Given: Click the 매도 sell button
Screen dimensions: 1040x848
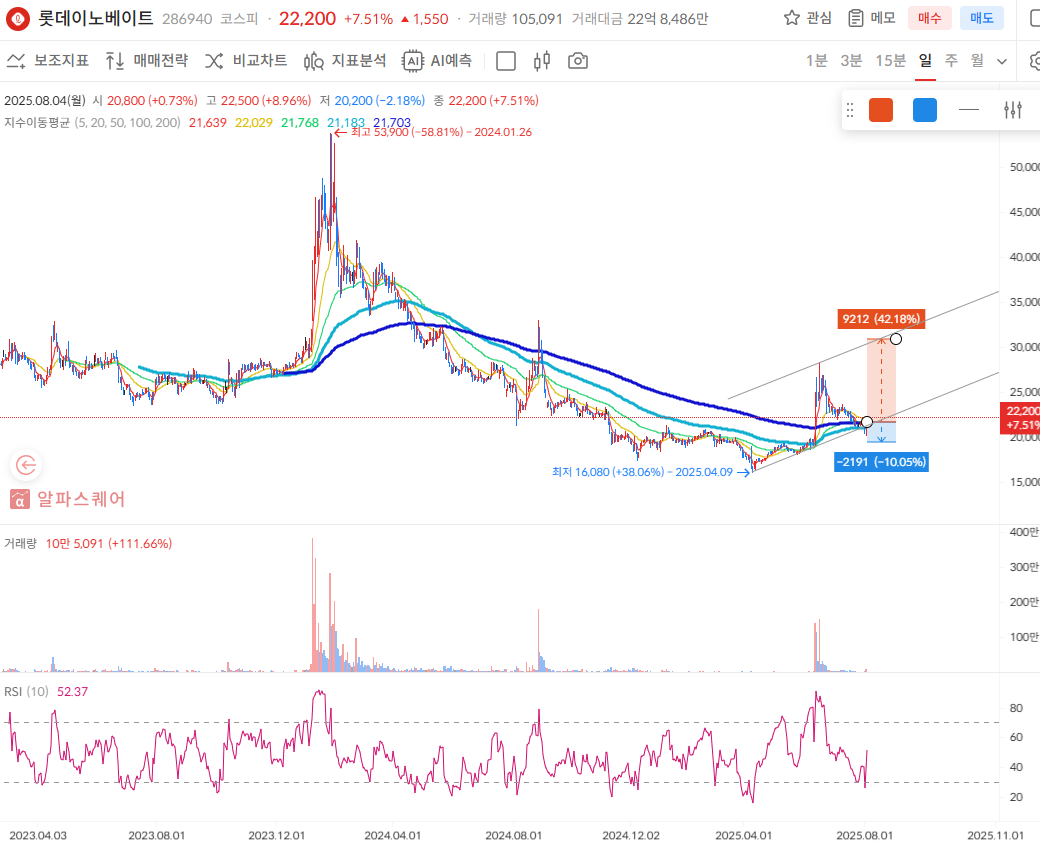Looking at the screenshot, I should pos(982,18).
